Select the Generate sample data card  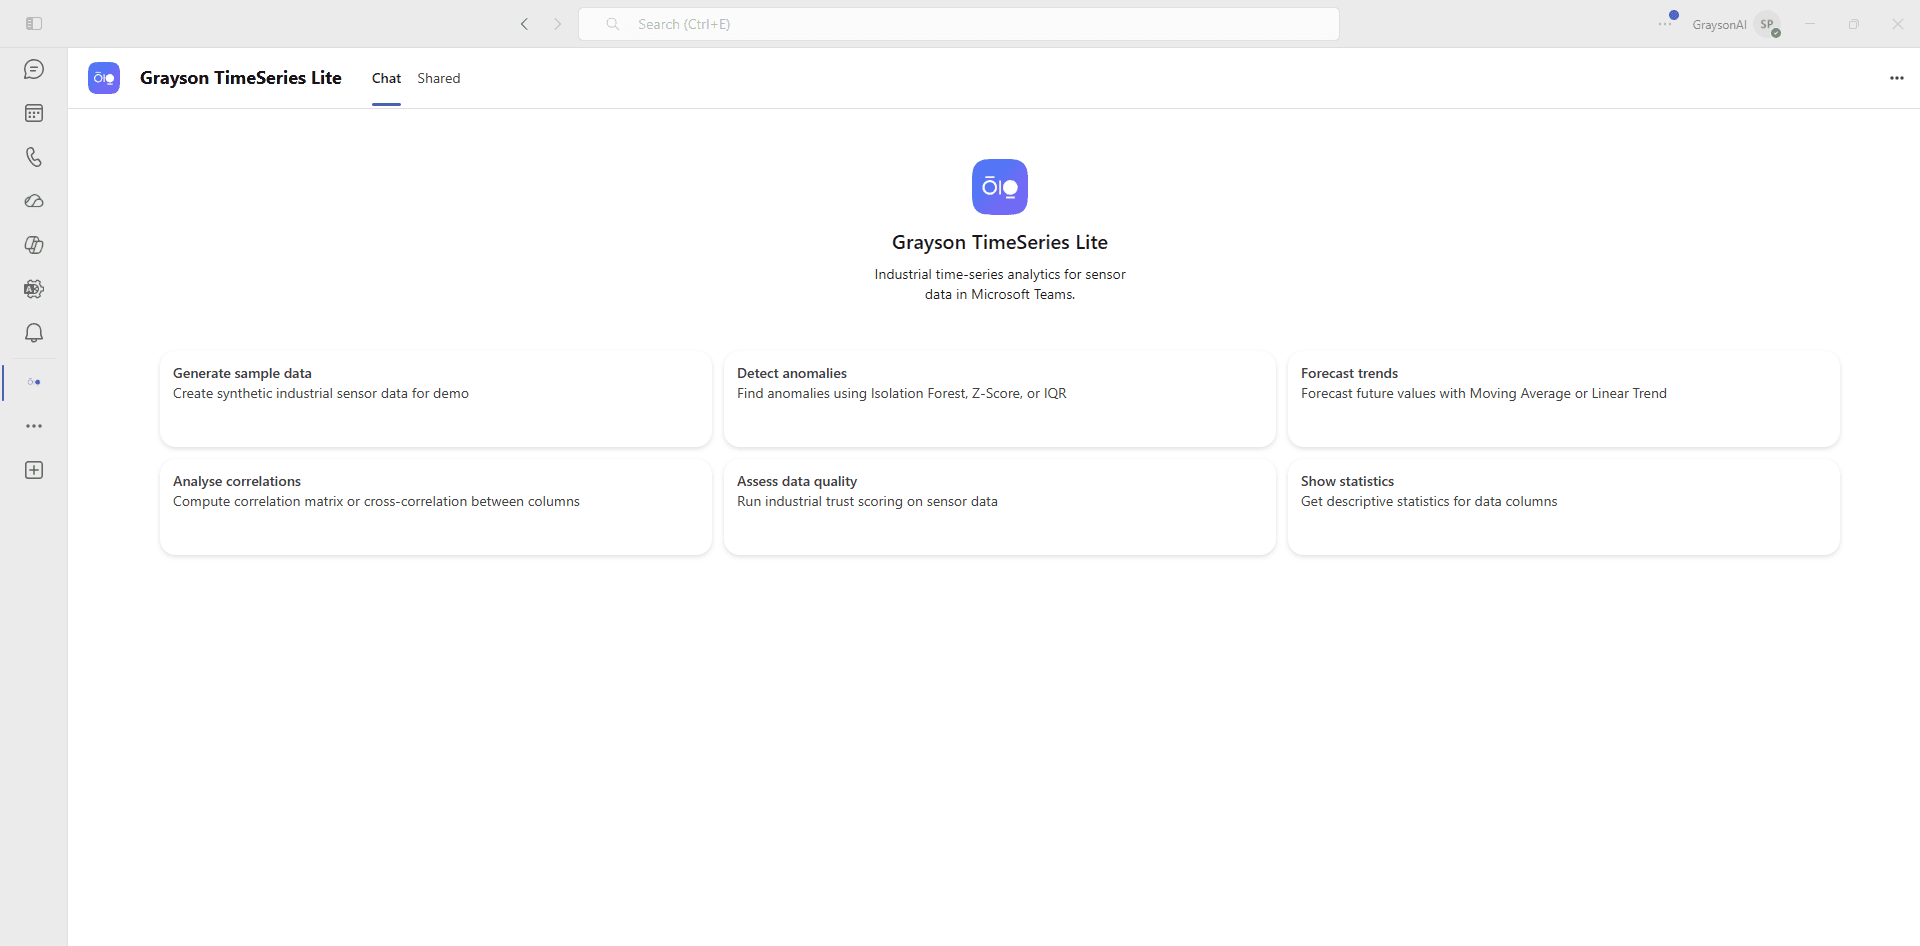[436, 399]
